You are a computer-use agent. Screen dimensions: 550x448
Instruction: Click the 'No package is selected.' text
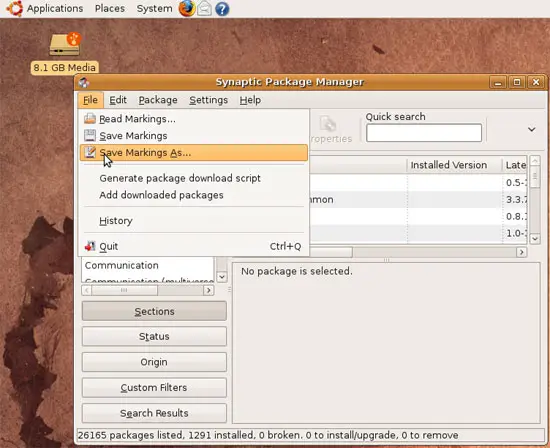(x=297, y=271)
